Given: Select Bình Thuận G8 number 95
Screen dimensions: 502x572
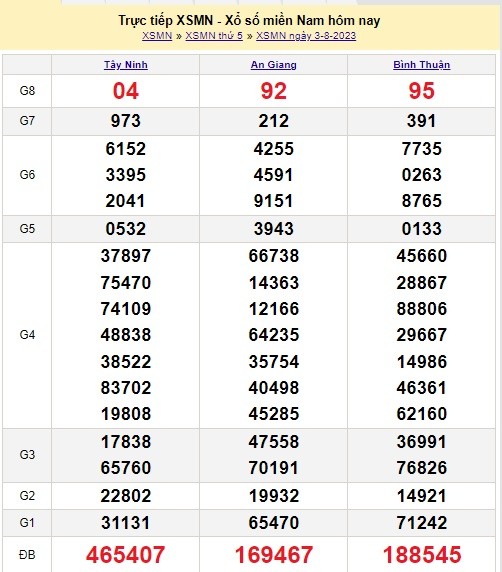Looking at the screenshot, I should pos(422,91).
